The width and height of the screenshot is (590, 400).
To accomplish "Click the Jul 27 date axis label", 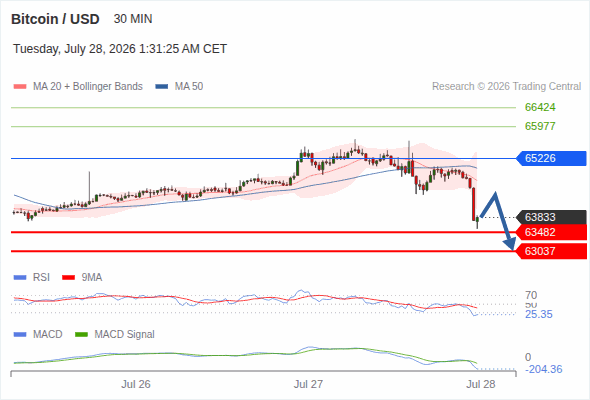I will [x=308, y=384].
